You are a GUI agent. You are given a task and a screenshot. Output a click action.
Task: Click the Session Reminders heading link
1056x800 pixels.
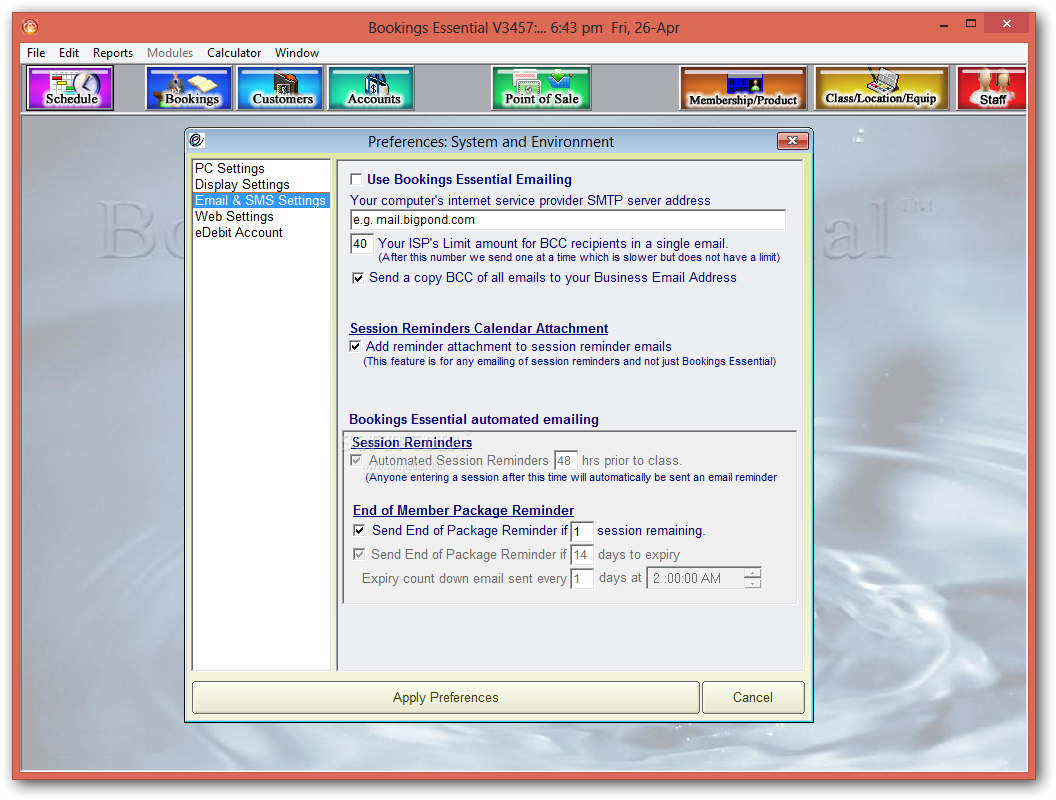pos(411,442)
